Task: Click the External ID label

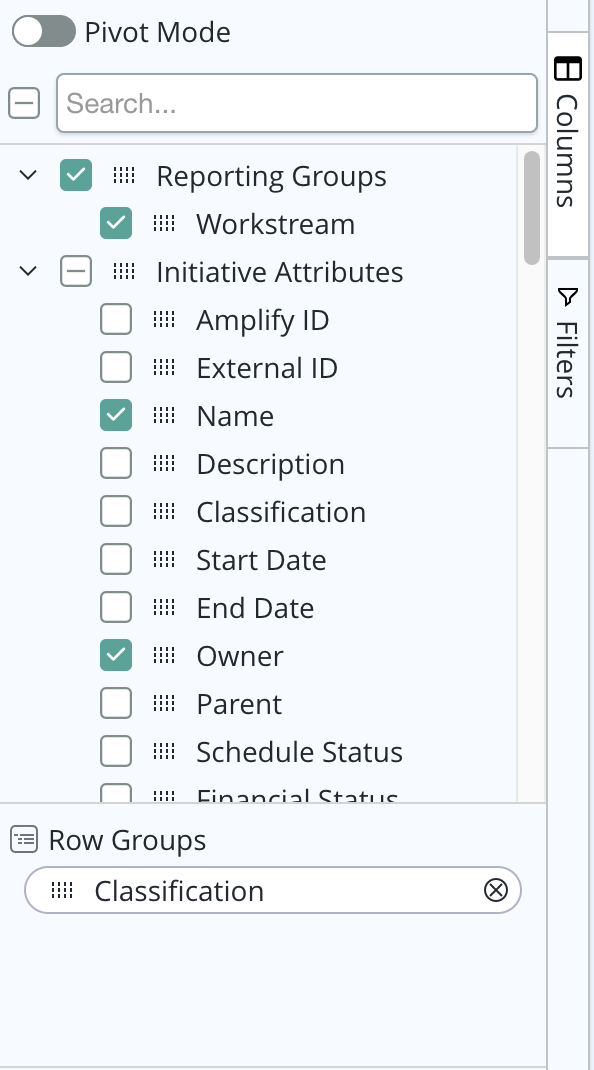Action: tap(267, 368)
